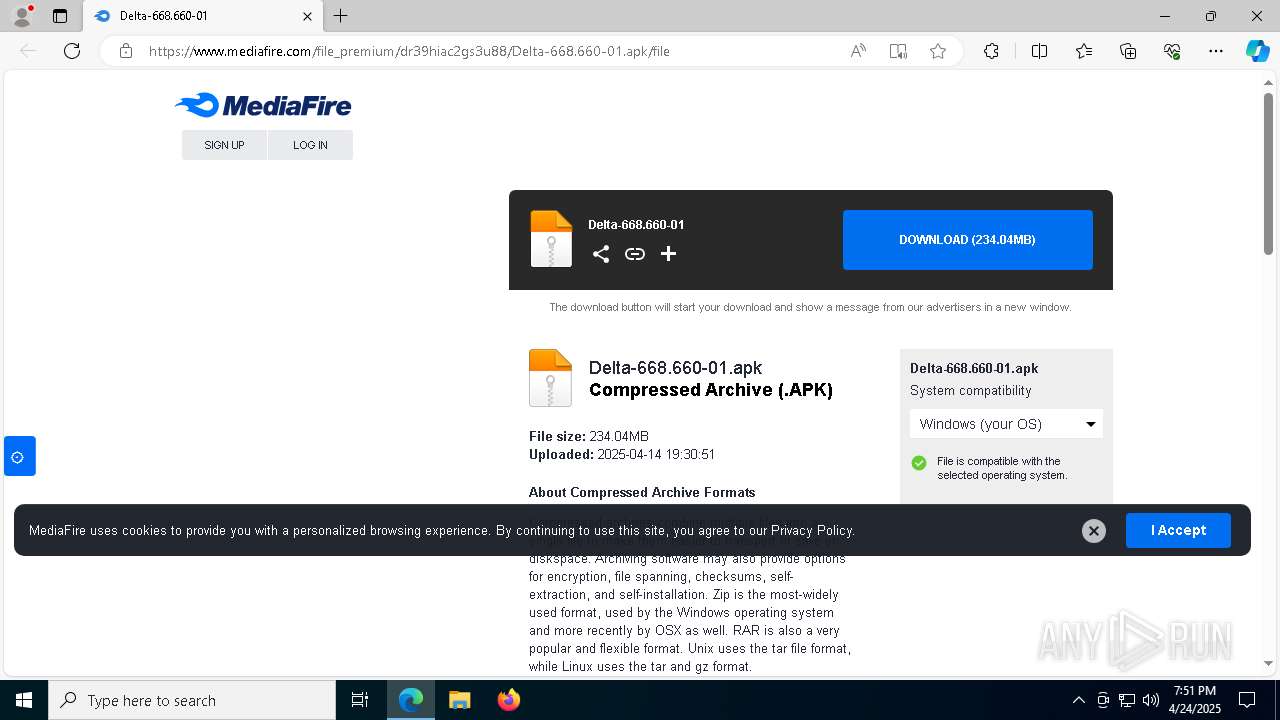Click the MediaFire logo
The width and height of the screenshot is (1280, 720).
[x=263, y=106]
